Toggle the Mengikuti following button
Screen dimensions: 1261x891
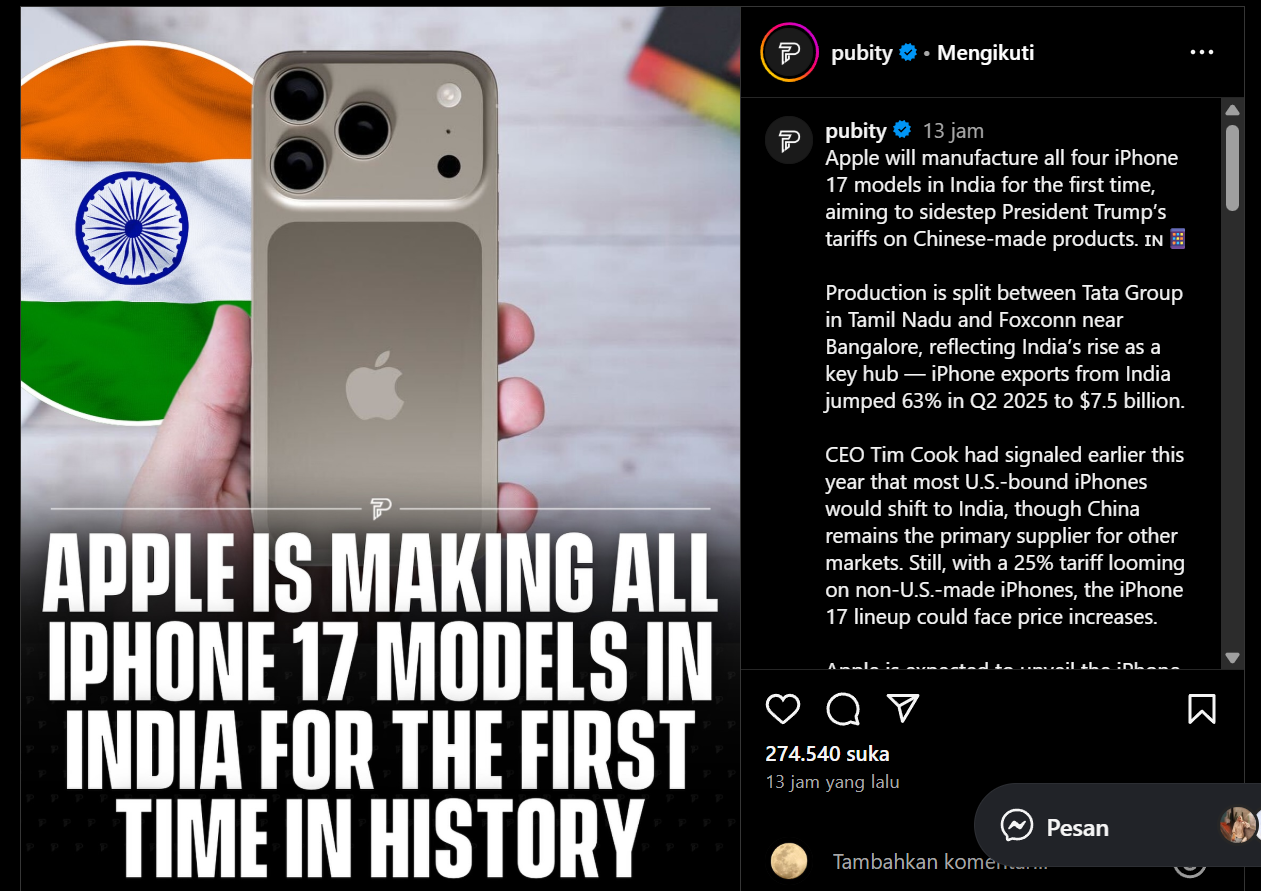[985, 53]
